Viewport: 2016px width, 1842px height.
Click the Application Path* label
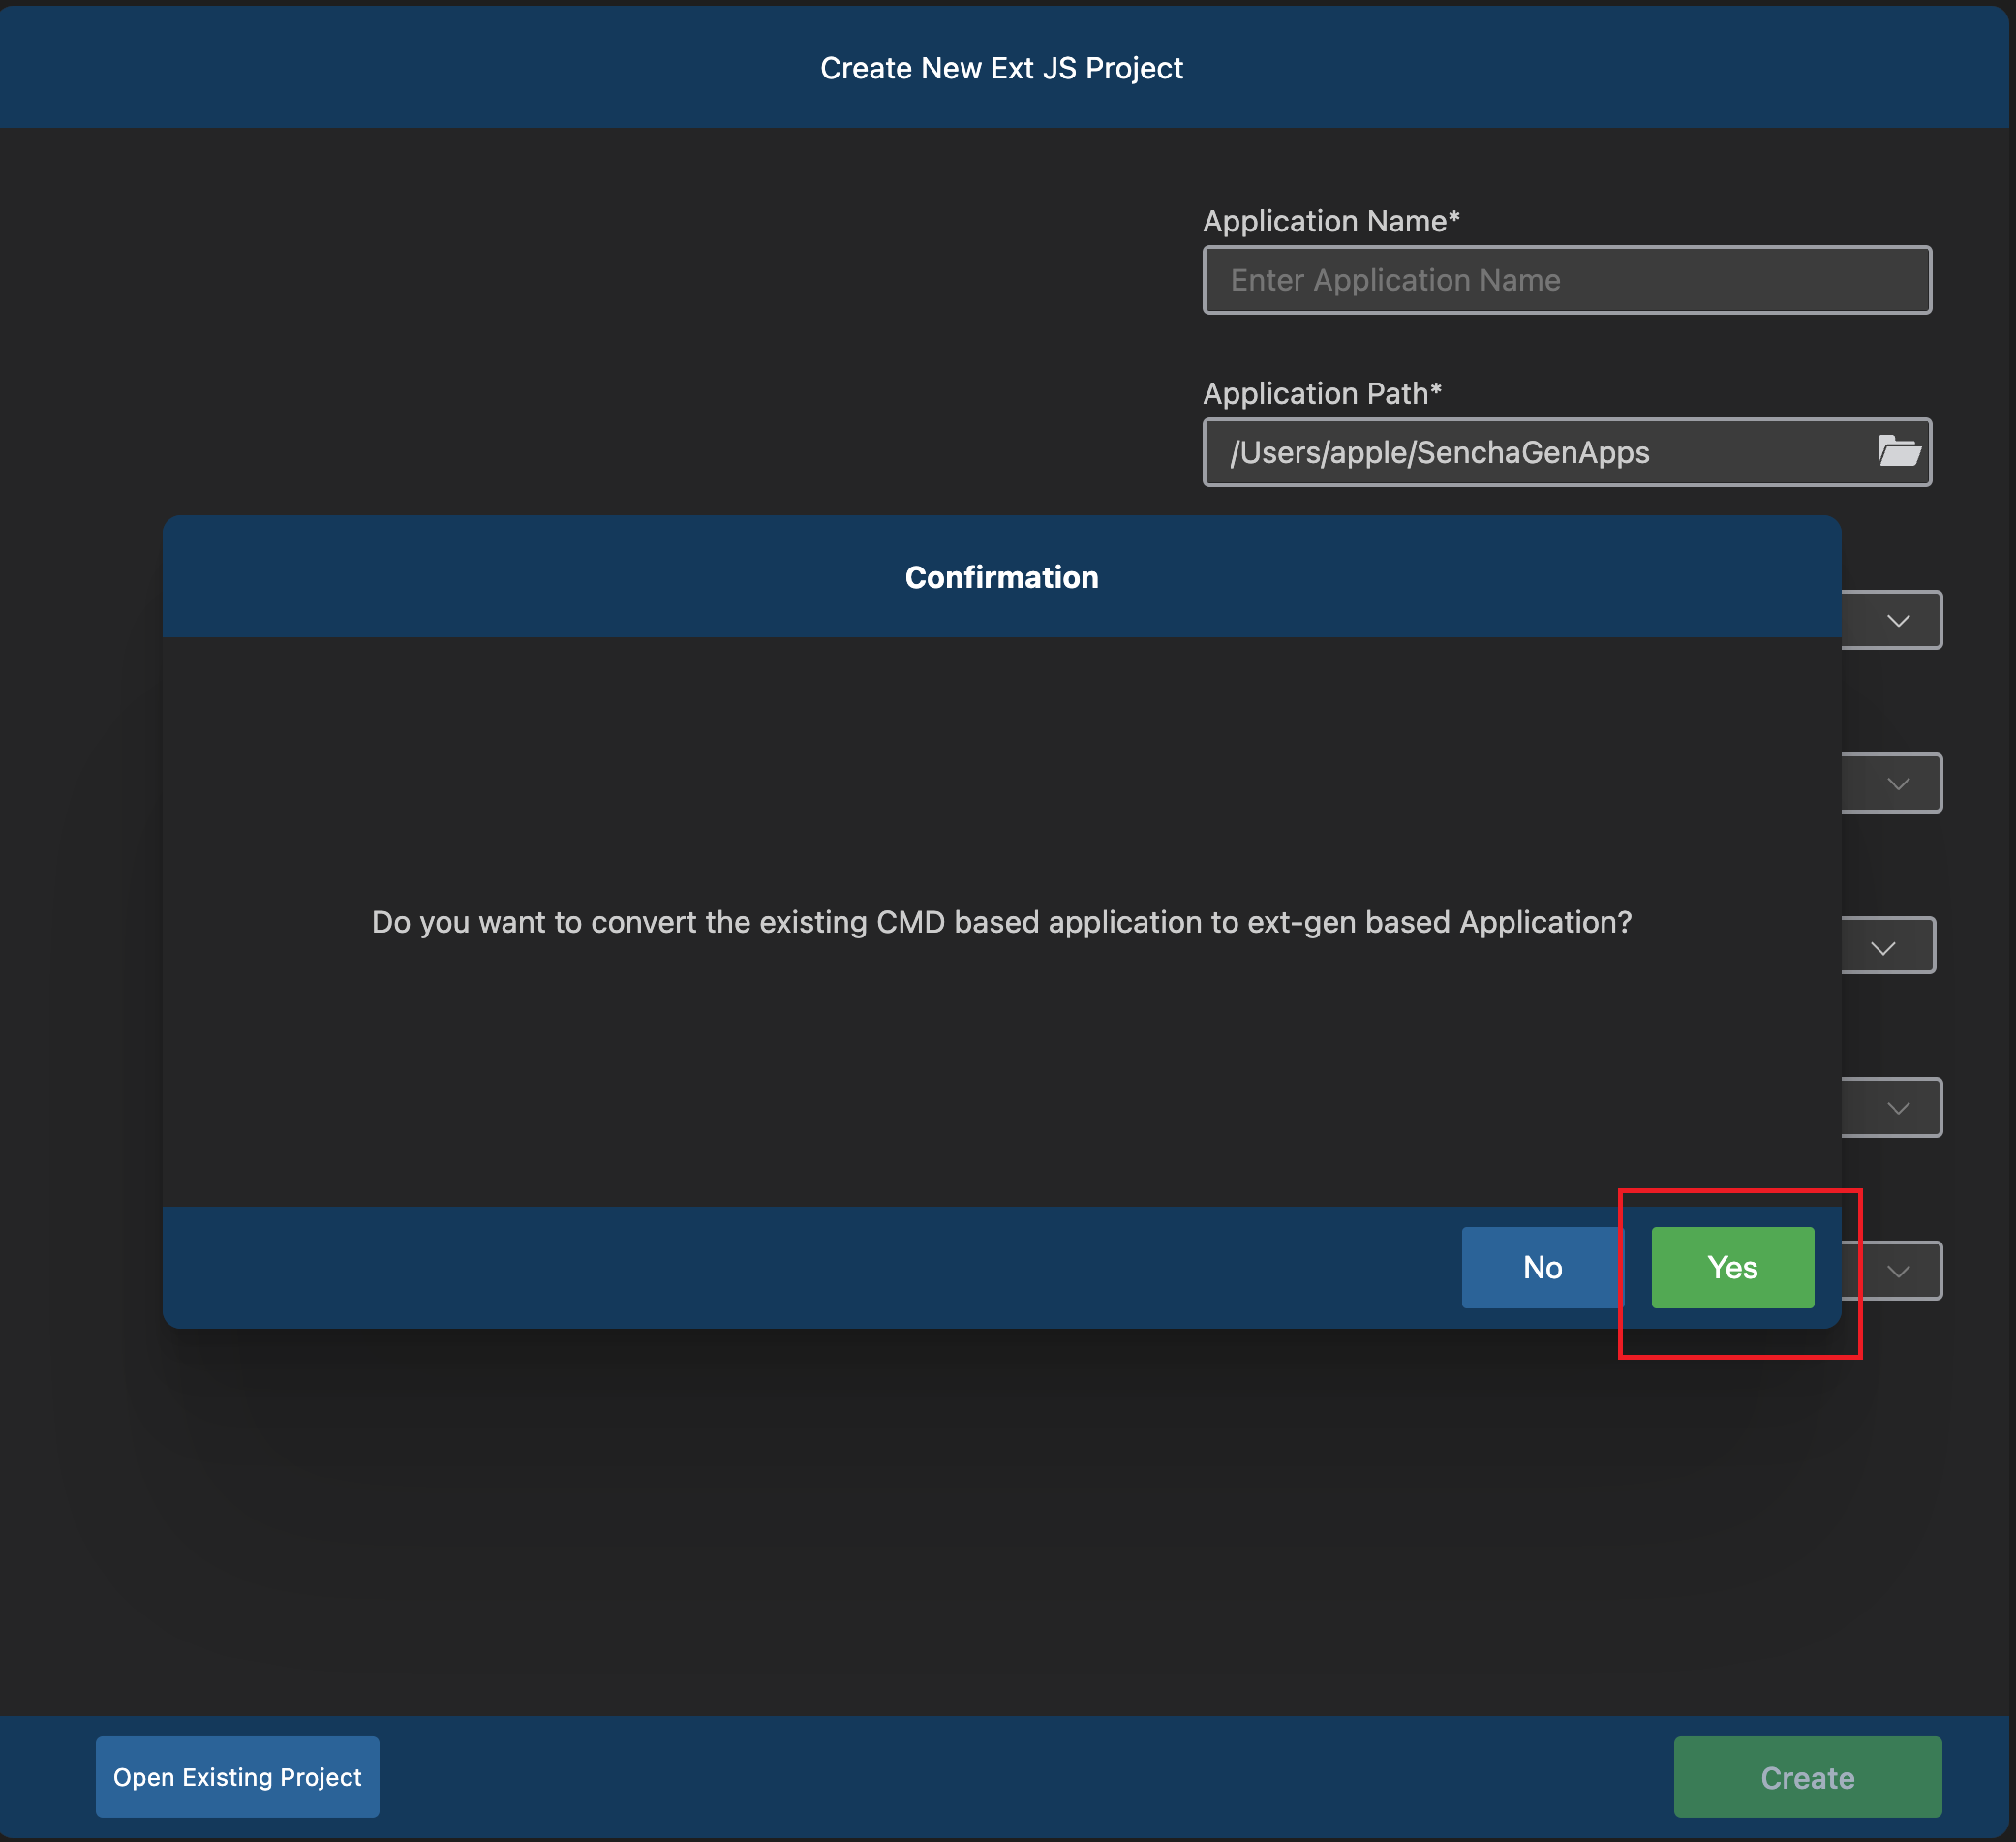point(1321,394)
